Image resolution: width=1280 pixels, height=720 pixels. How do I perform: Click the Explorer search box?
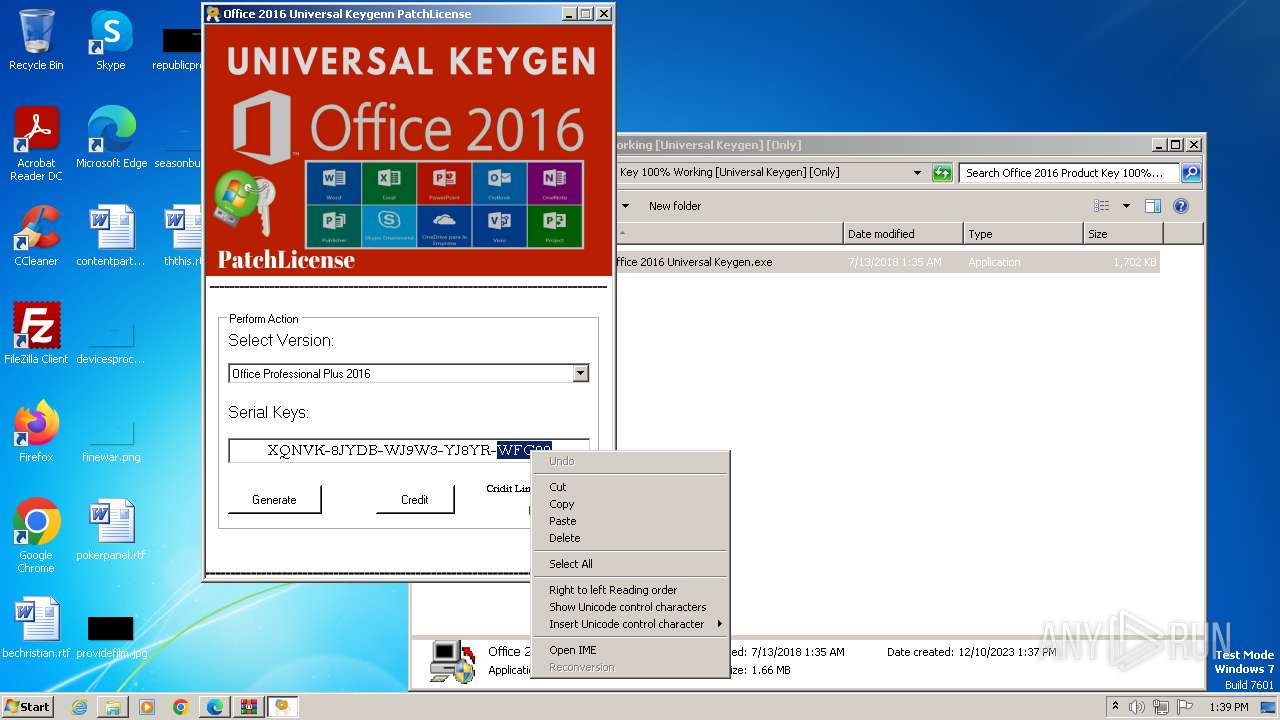point(1069,173)
